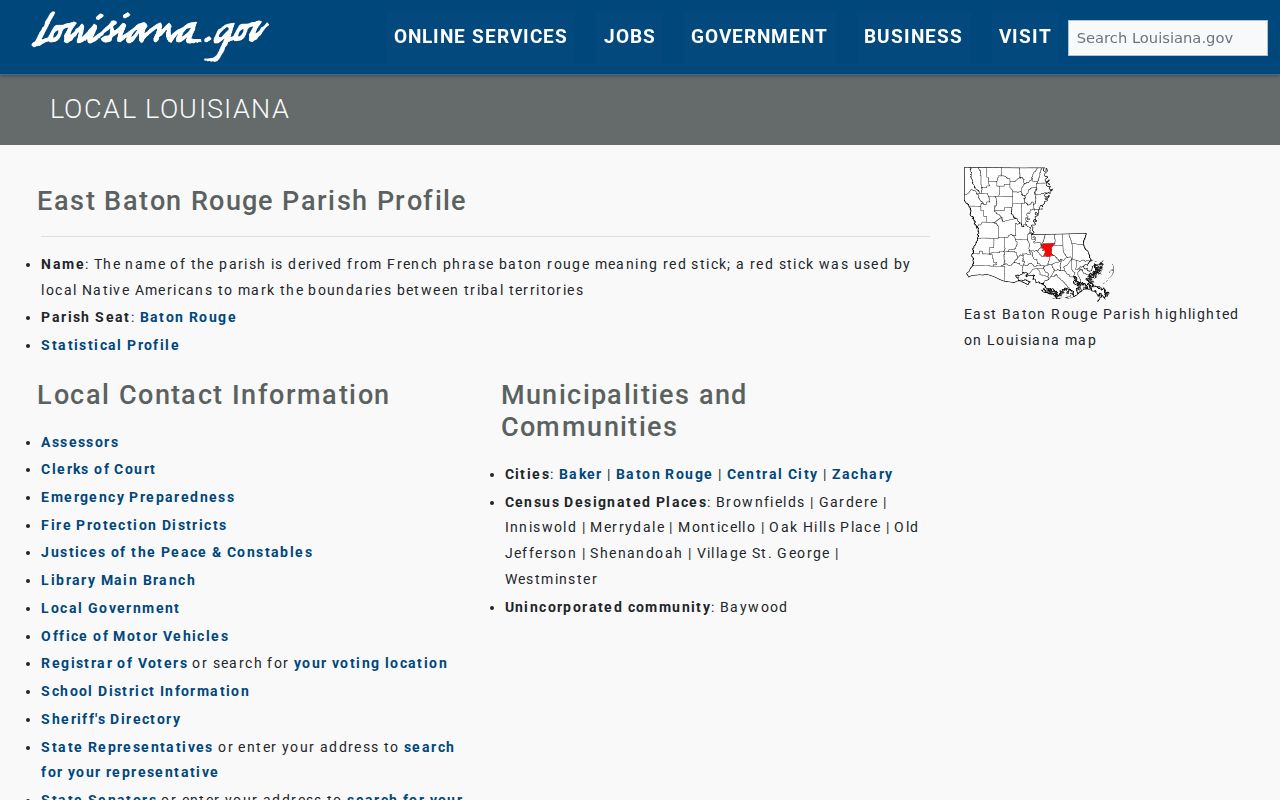Image resolution: width=1280 pixels, height=800 pixels.
Task: Open Clerks of Court link
Action: (98, 469)
